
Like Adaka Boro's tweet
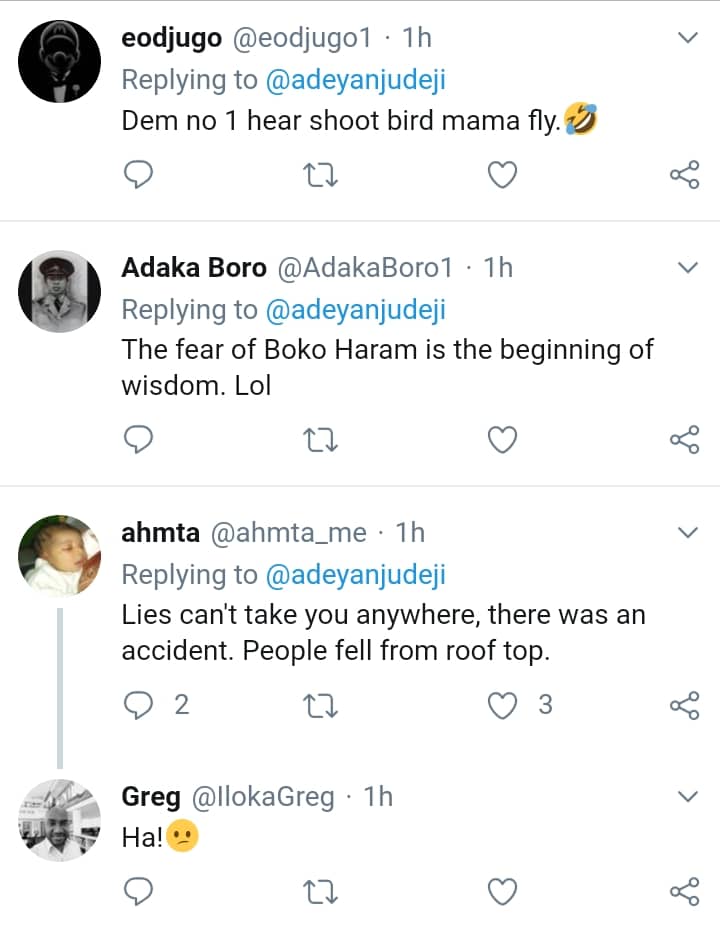502,439
